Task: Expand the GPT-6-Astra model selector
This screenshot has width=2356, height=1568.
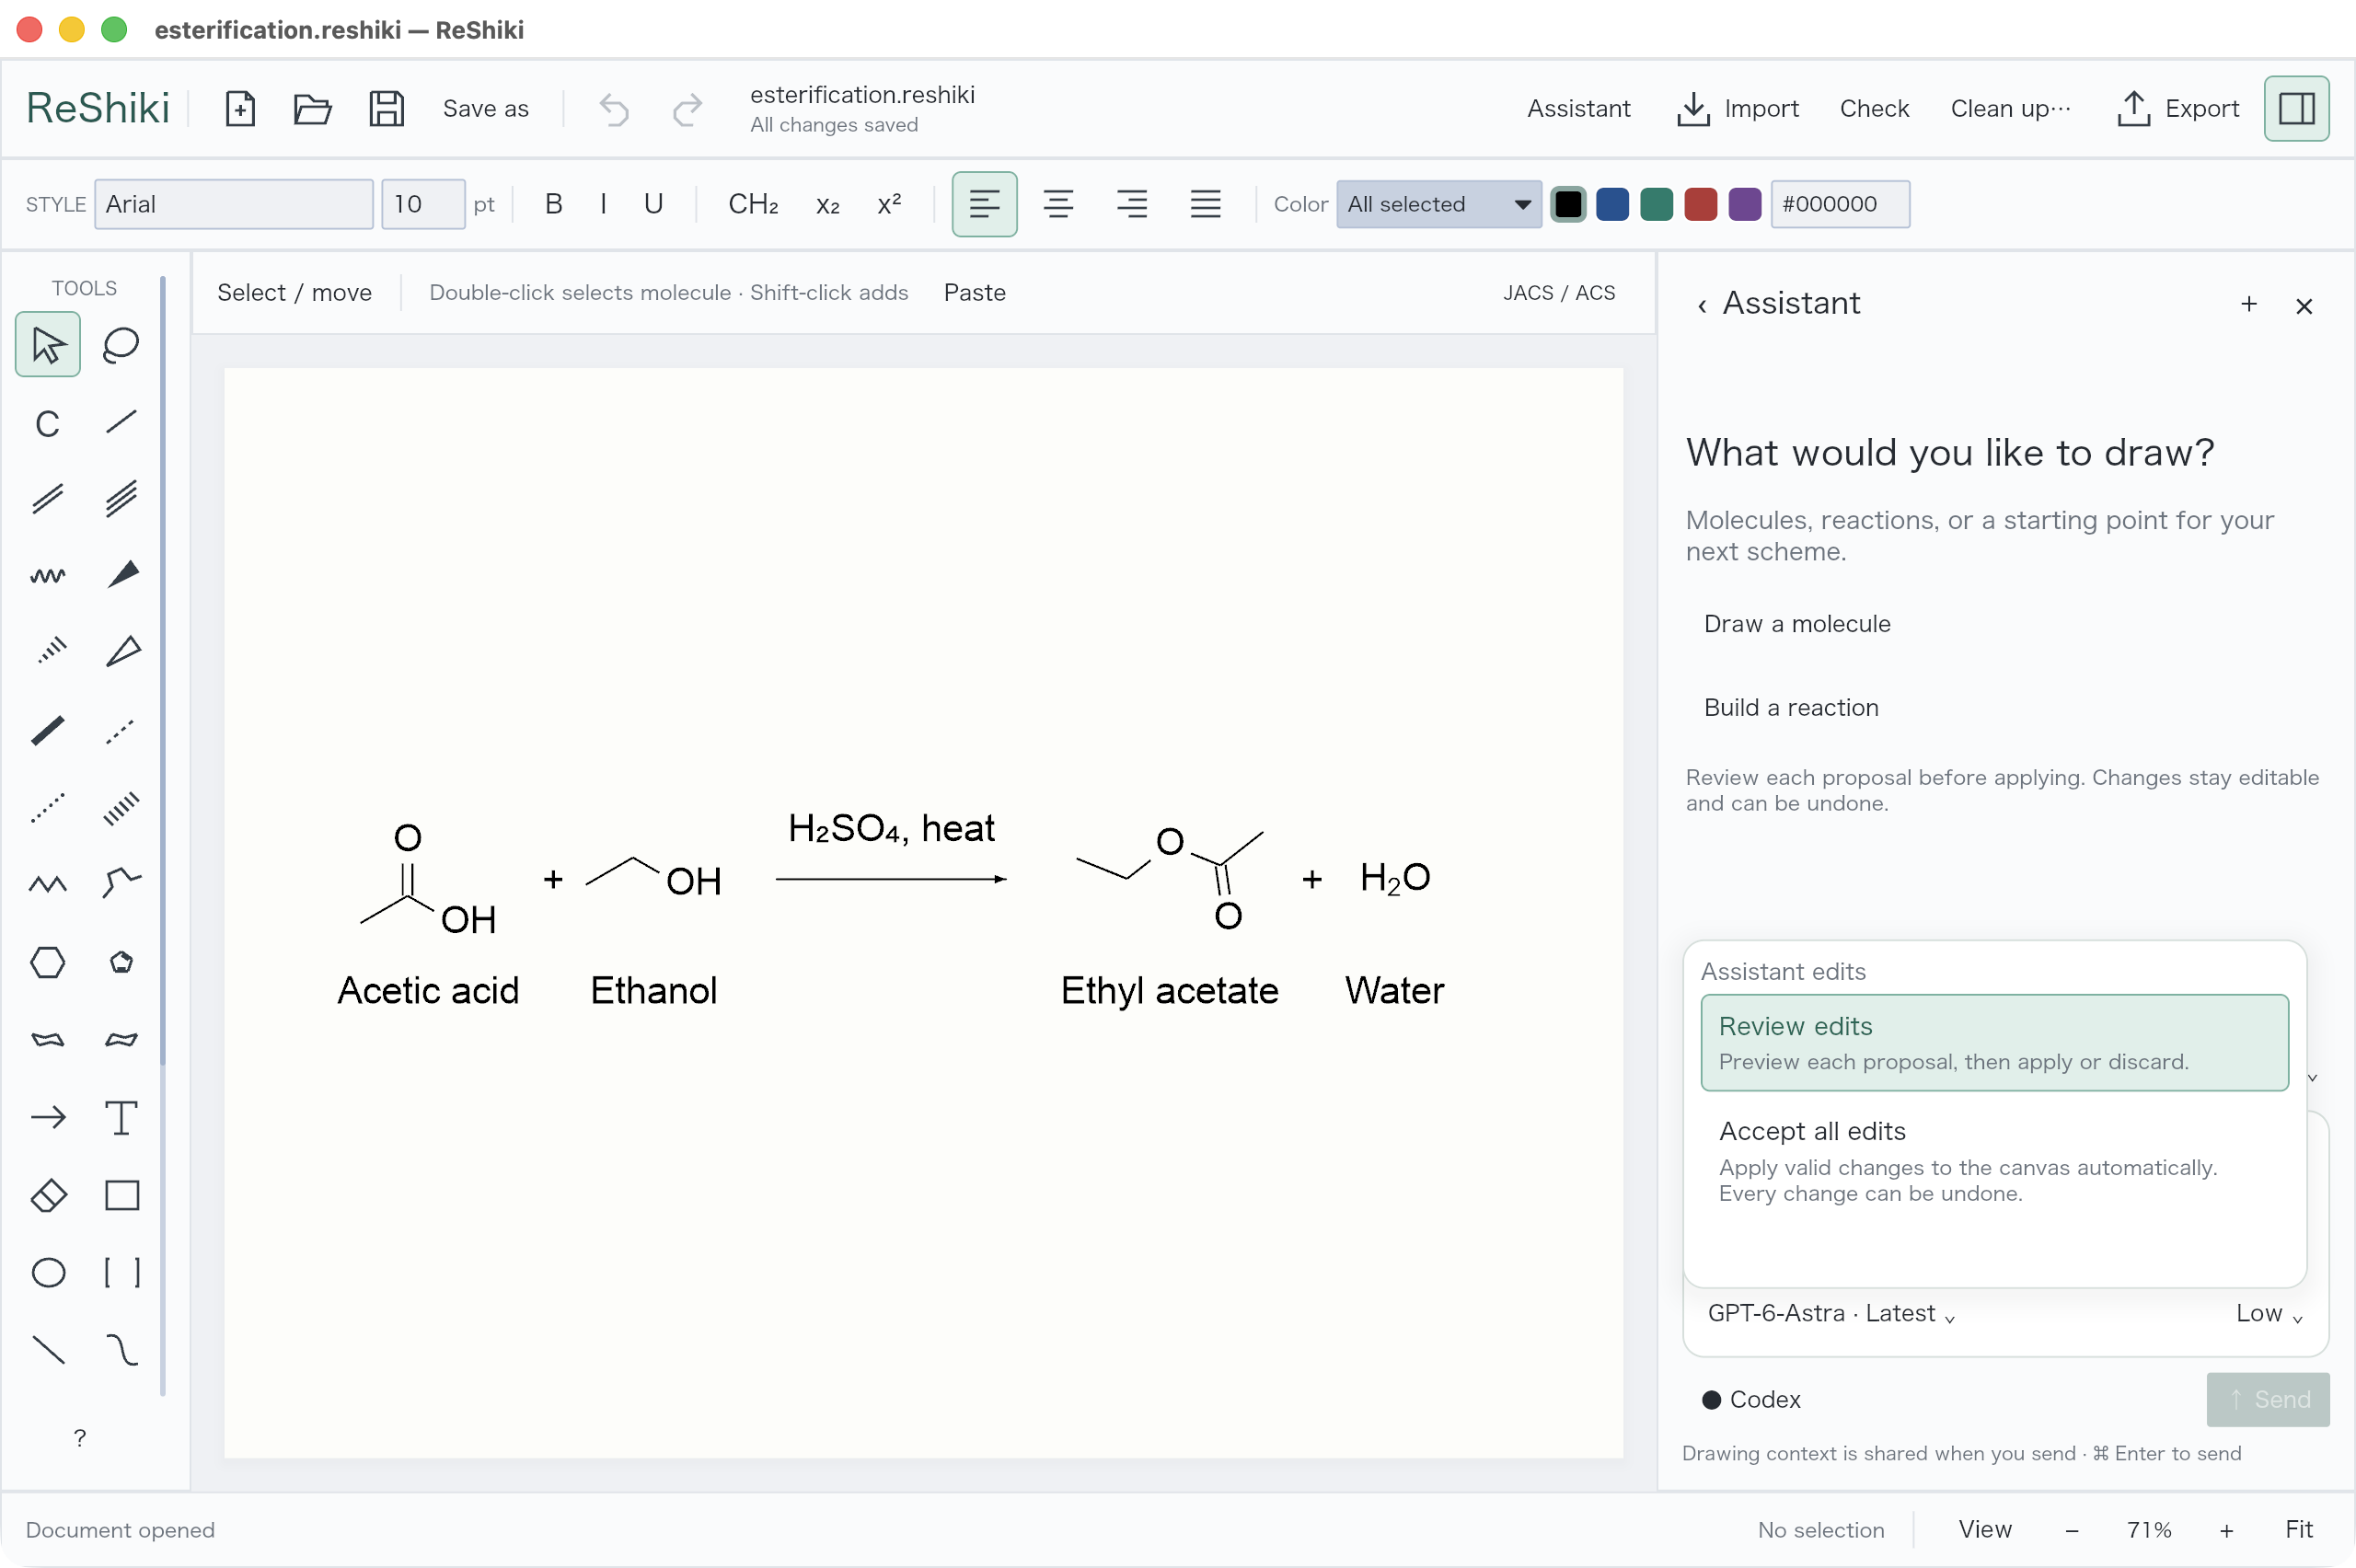Action: [x=1830, y=1314]
